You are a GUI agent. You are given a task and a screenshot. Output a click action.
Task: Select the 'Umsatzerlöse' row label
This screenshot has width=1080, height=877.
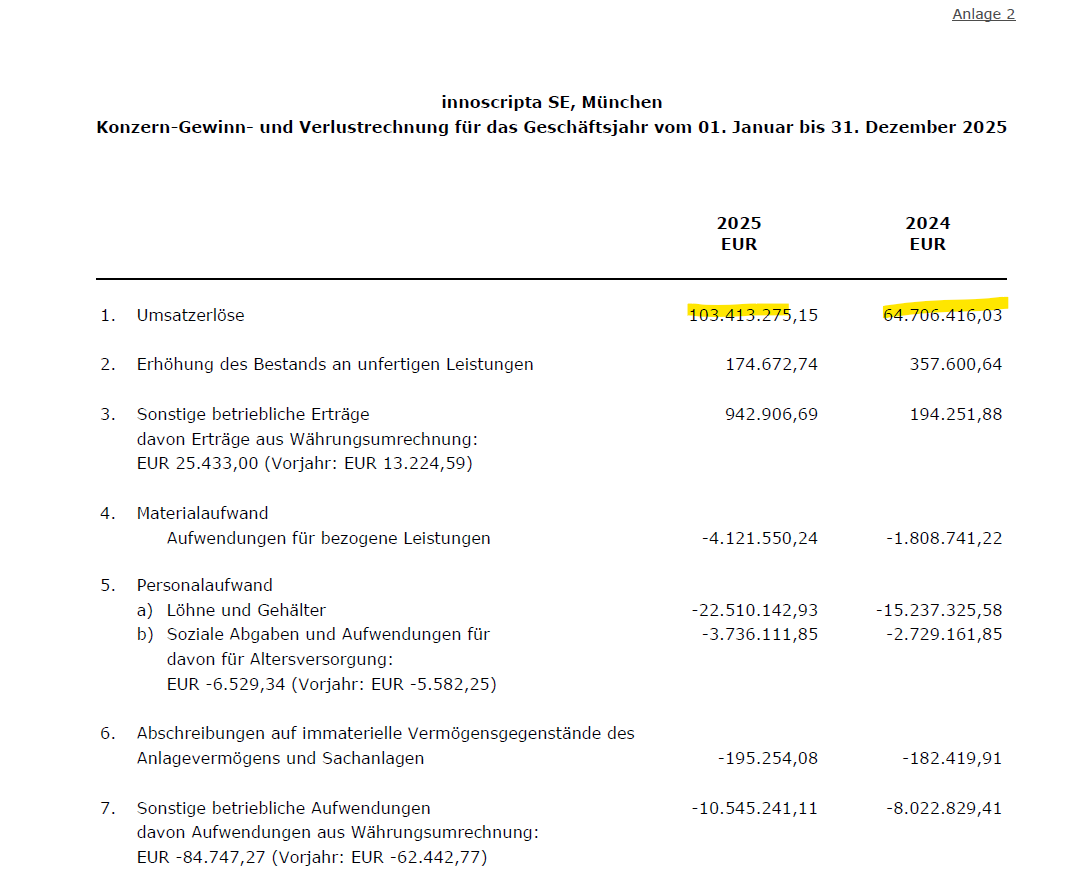(191, 316)
